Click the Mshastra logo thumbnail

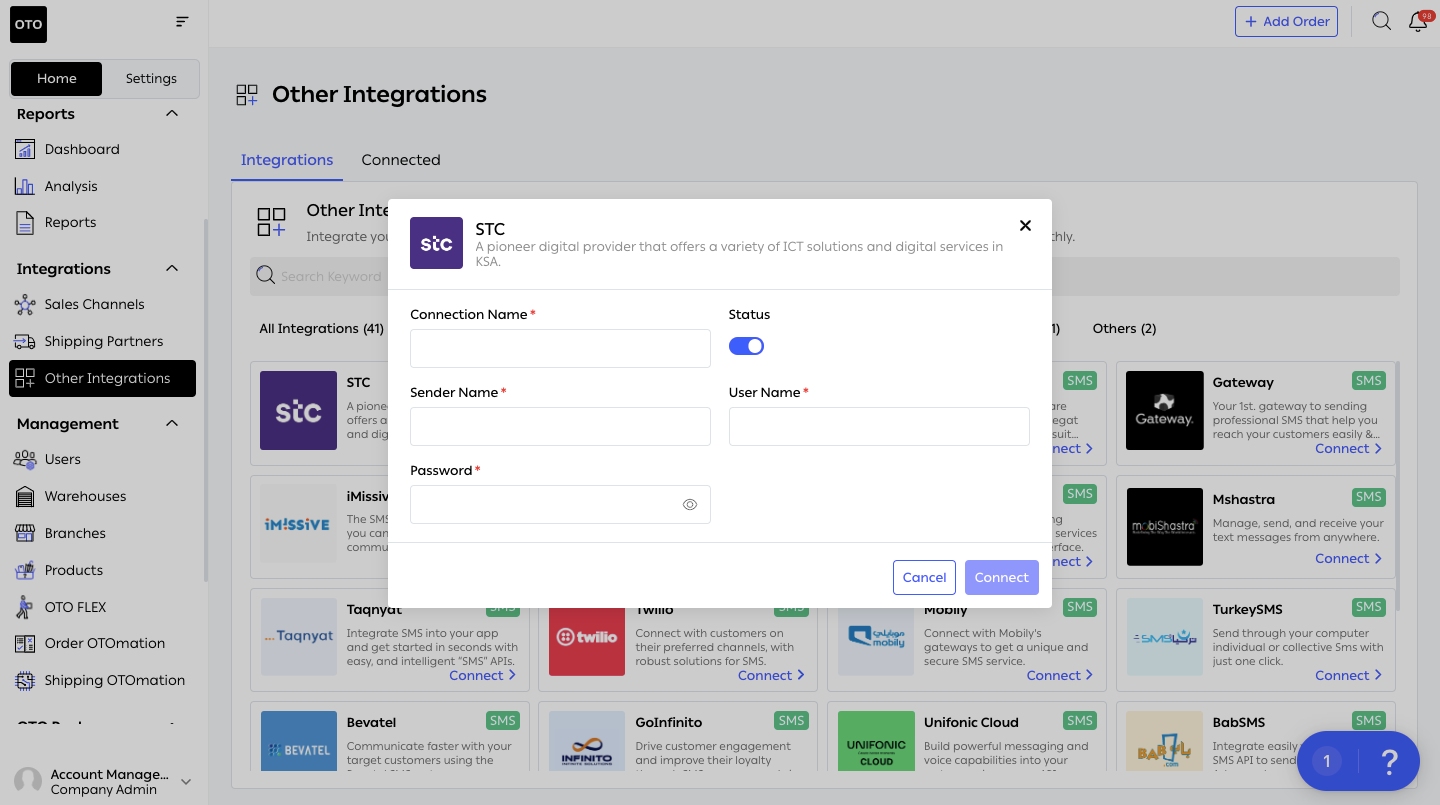pos(1164,526)
